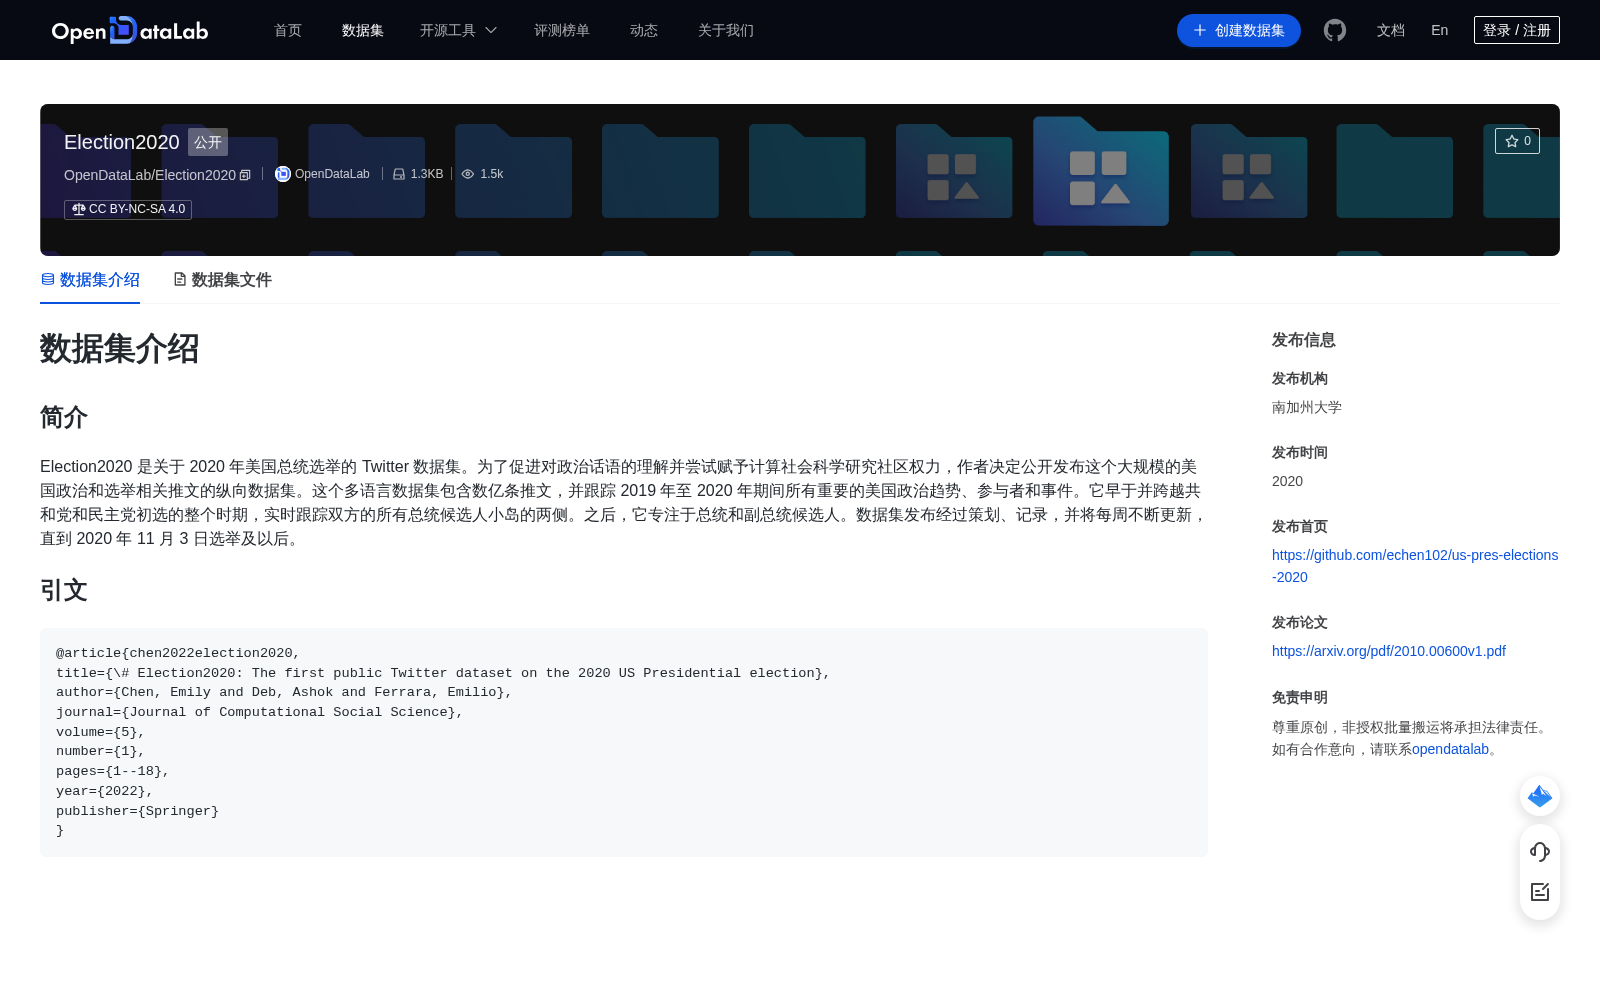The image size is (1600, 1000).
Task: Click the 发布机构 label
Action: [x=1300, y=378]
